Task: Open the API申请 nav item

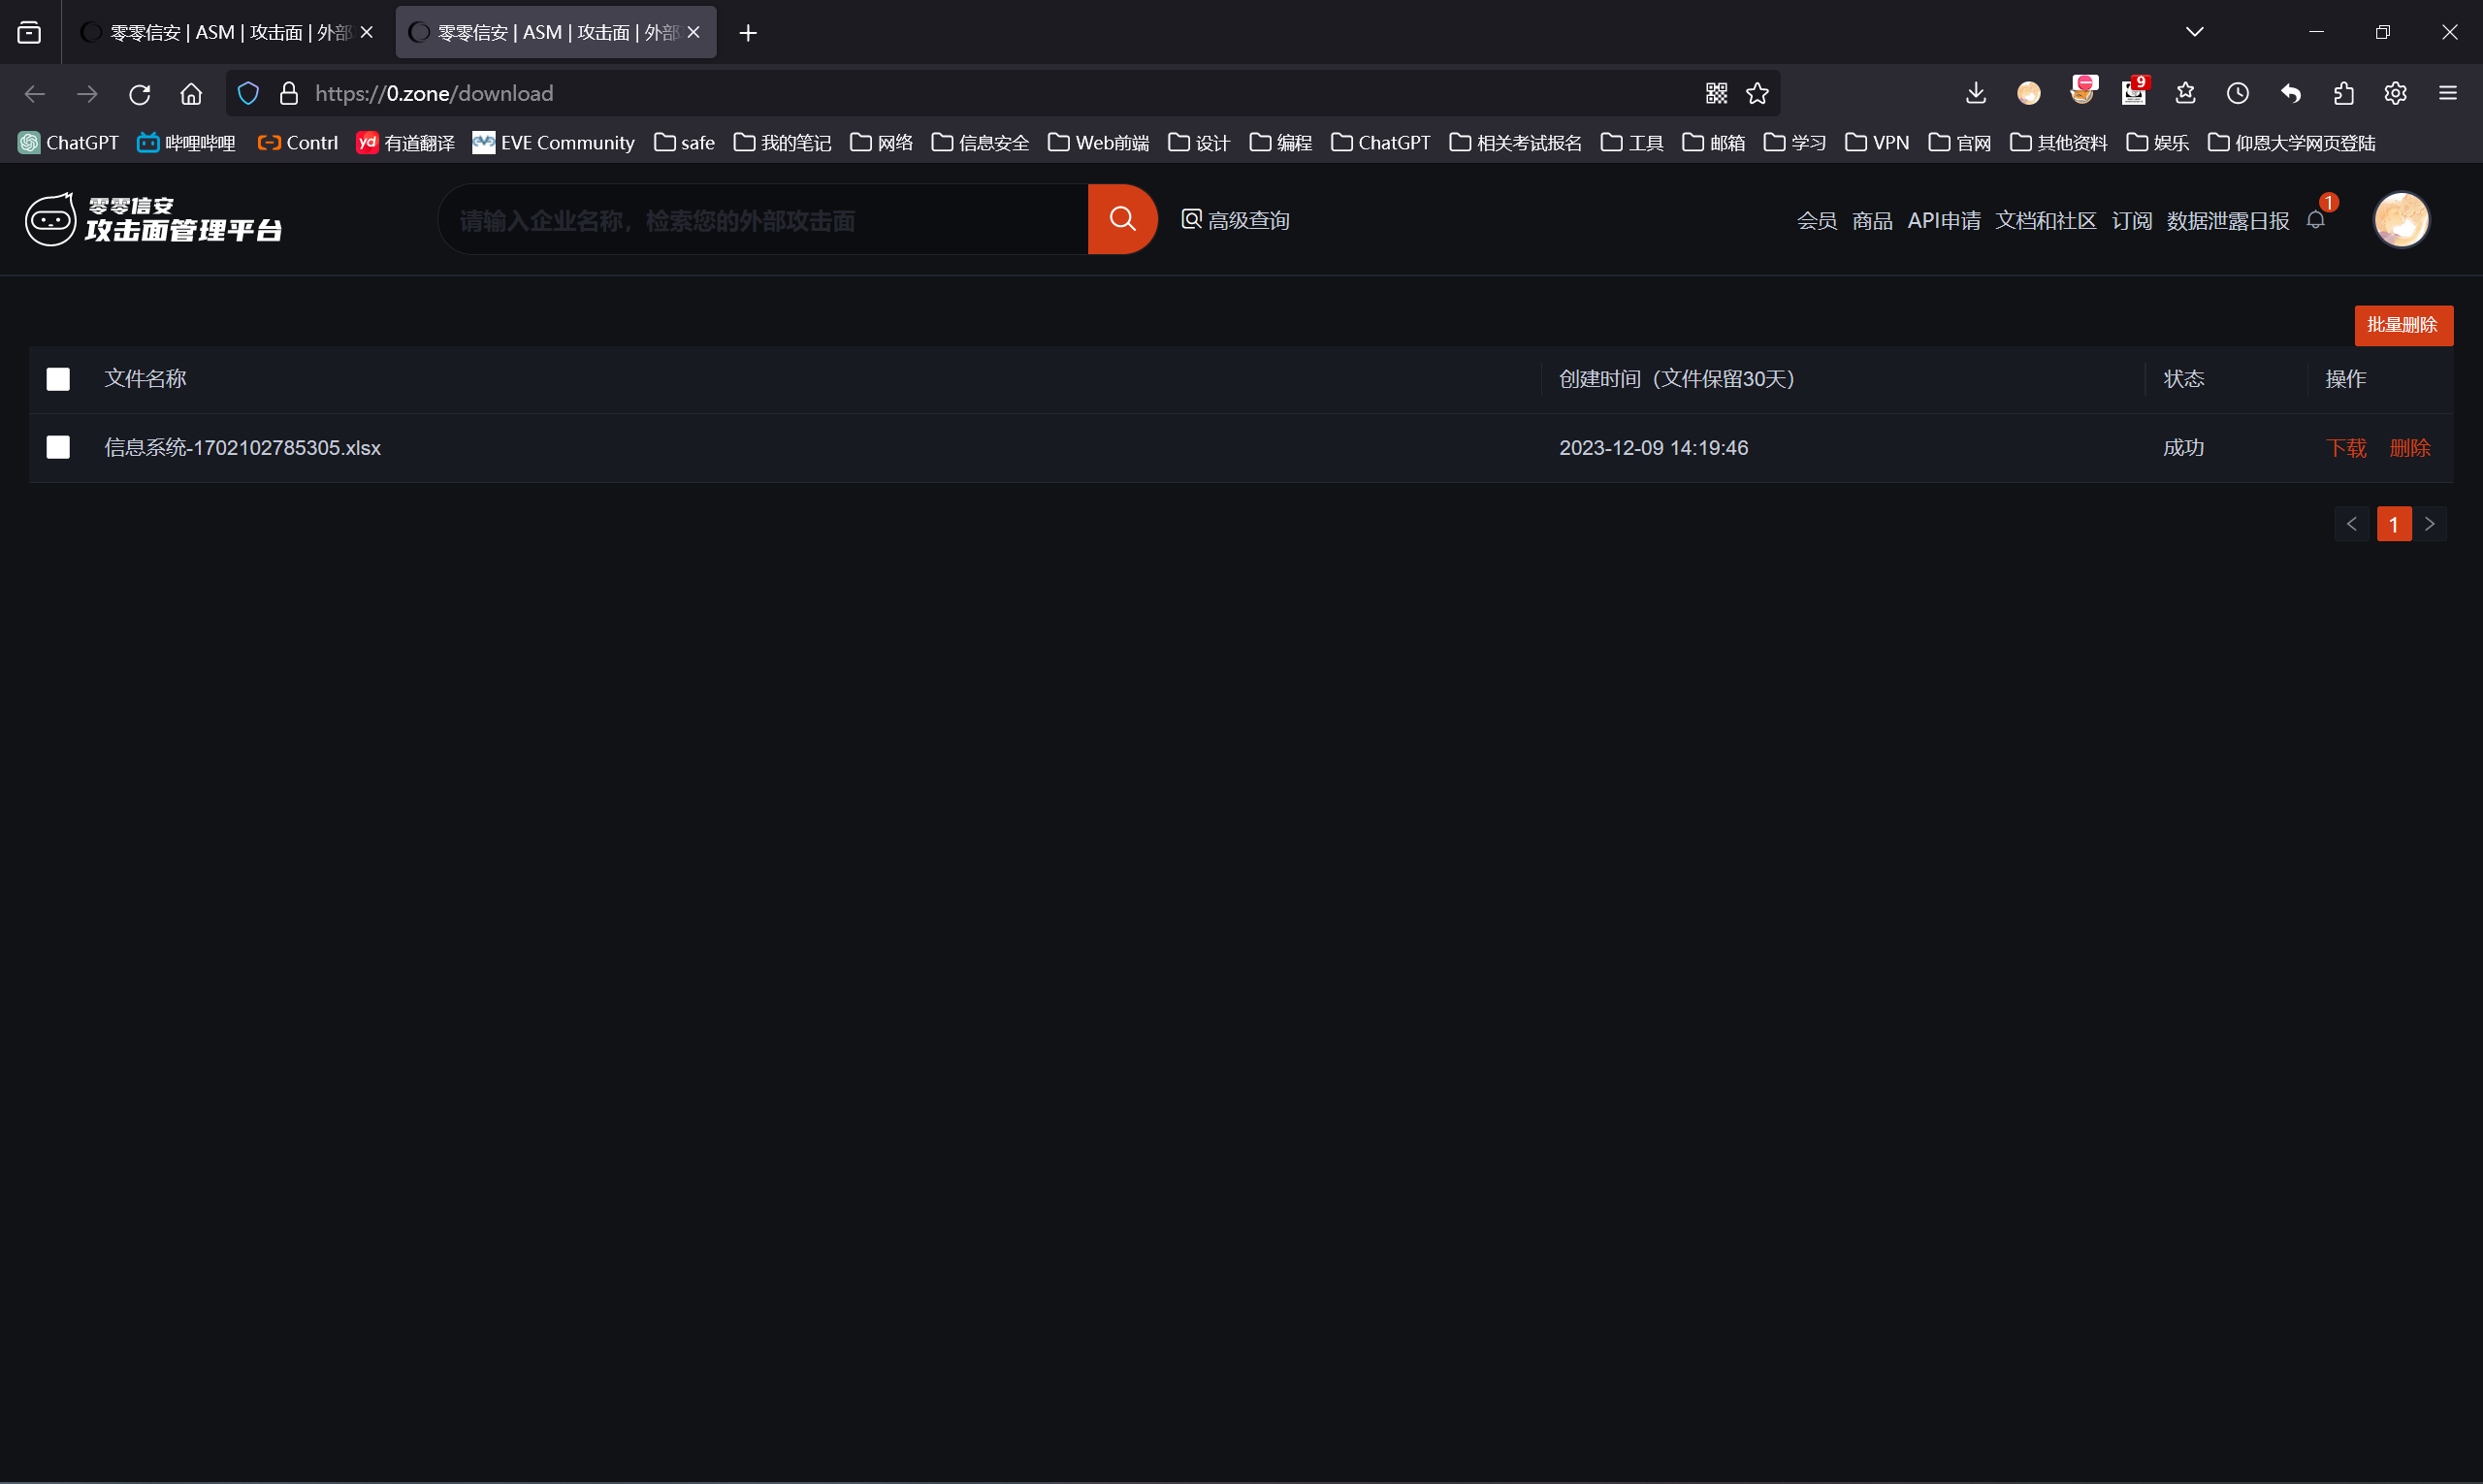Action: 1943,220
